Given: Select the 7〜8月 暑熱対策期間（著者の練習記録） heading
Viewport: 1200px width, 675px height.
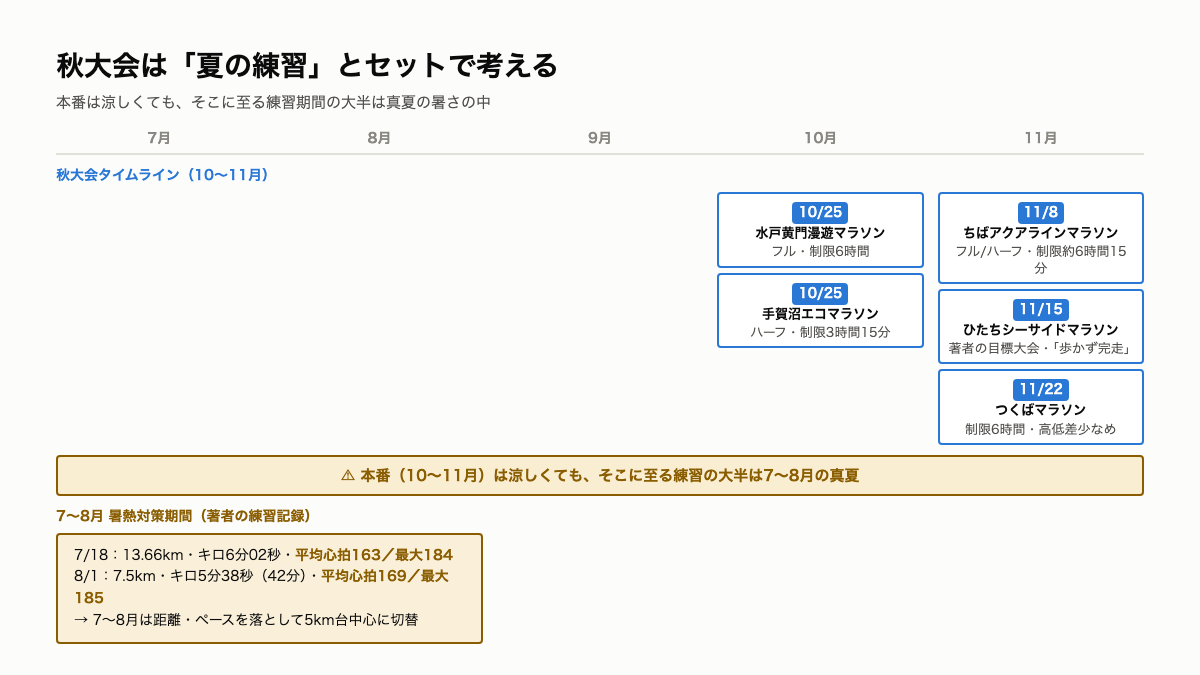Looking at the screenshot, I should tap(184, 516).
